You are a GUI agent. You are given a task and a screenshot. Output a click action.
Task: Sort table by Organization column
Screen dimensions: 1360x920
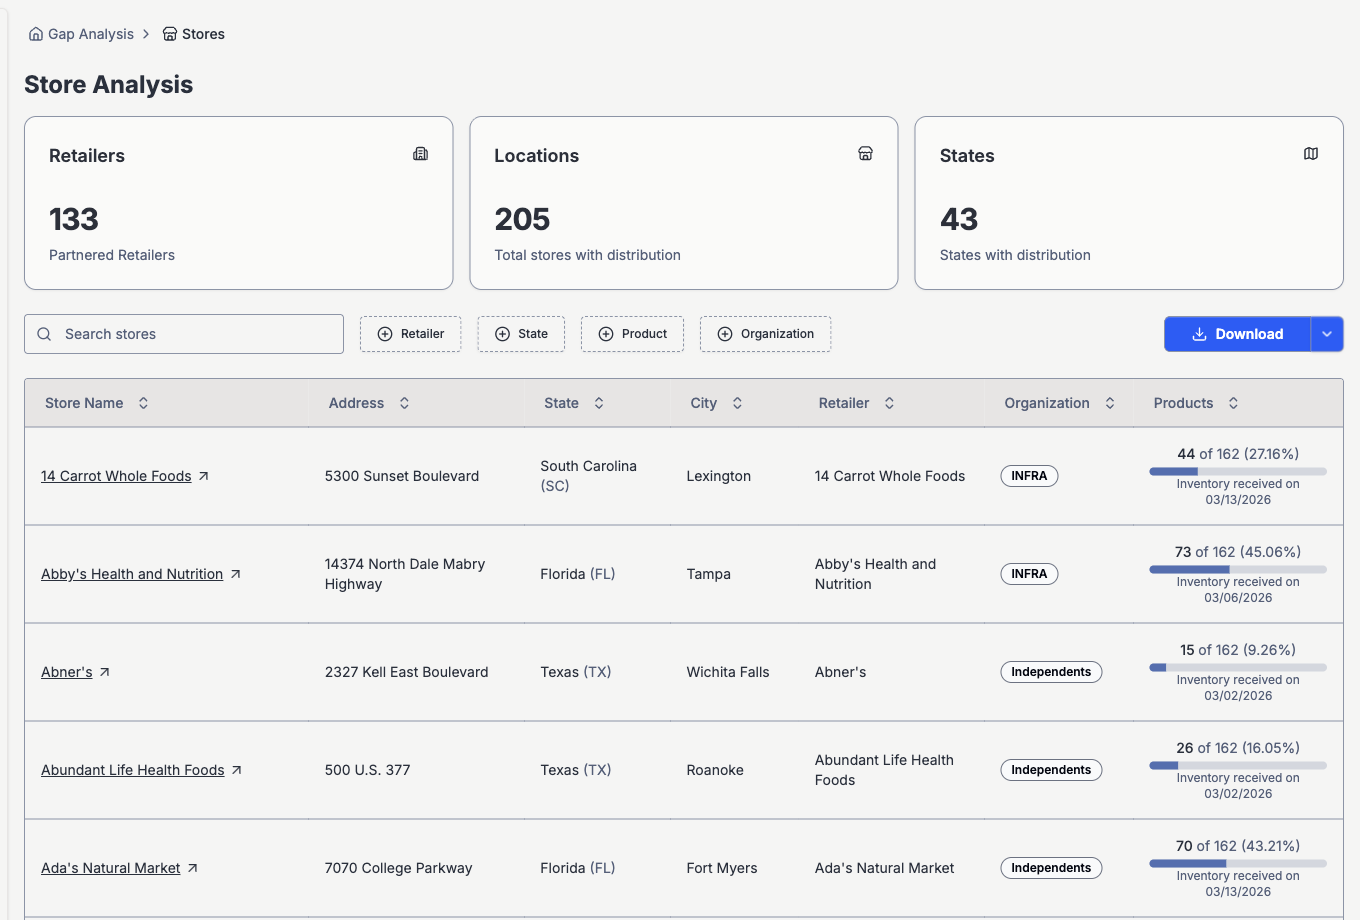(1060, 403)
